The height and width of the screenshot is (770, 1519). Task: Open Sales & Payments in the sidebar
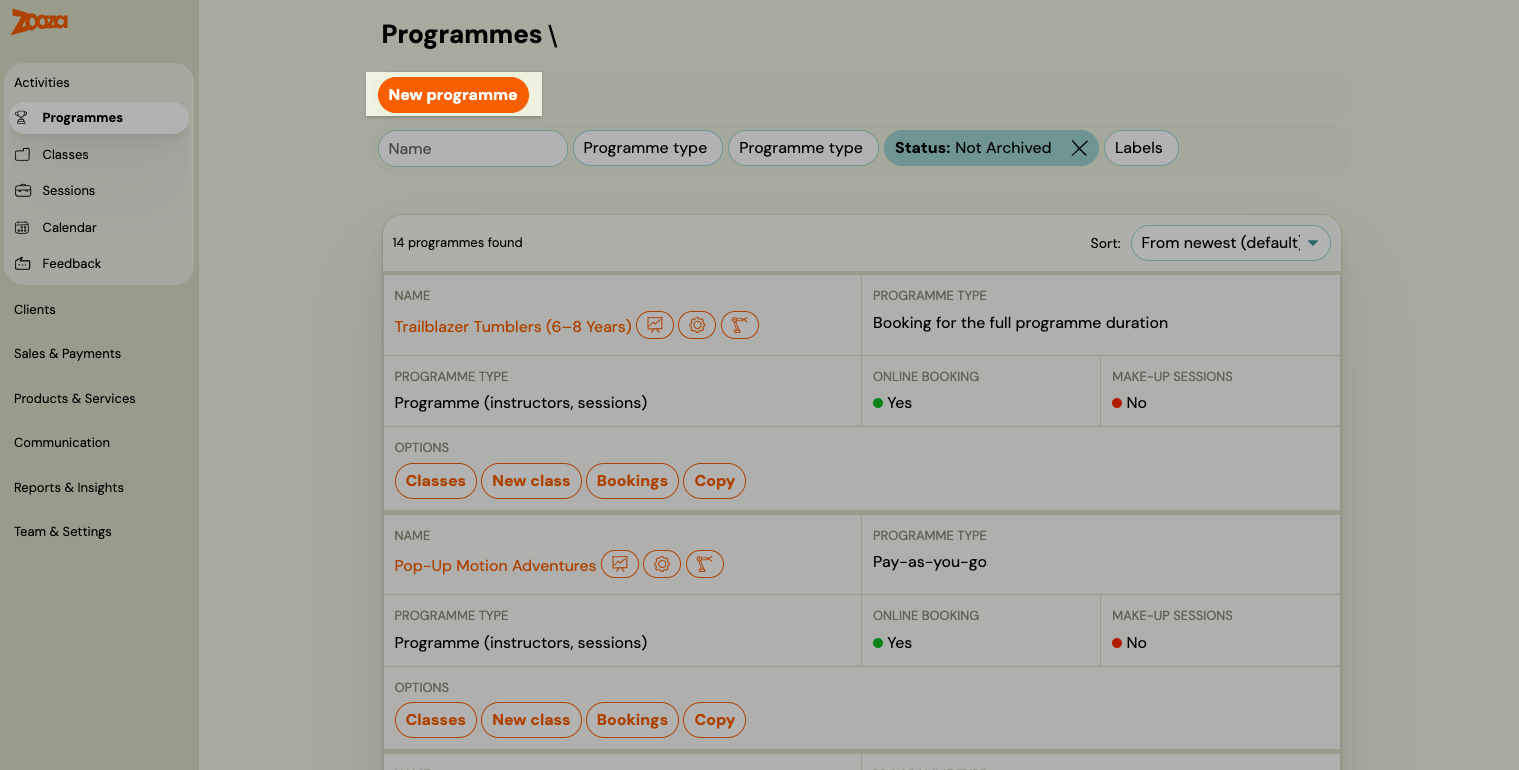[x=67, y=353]
